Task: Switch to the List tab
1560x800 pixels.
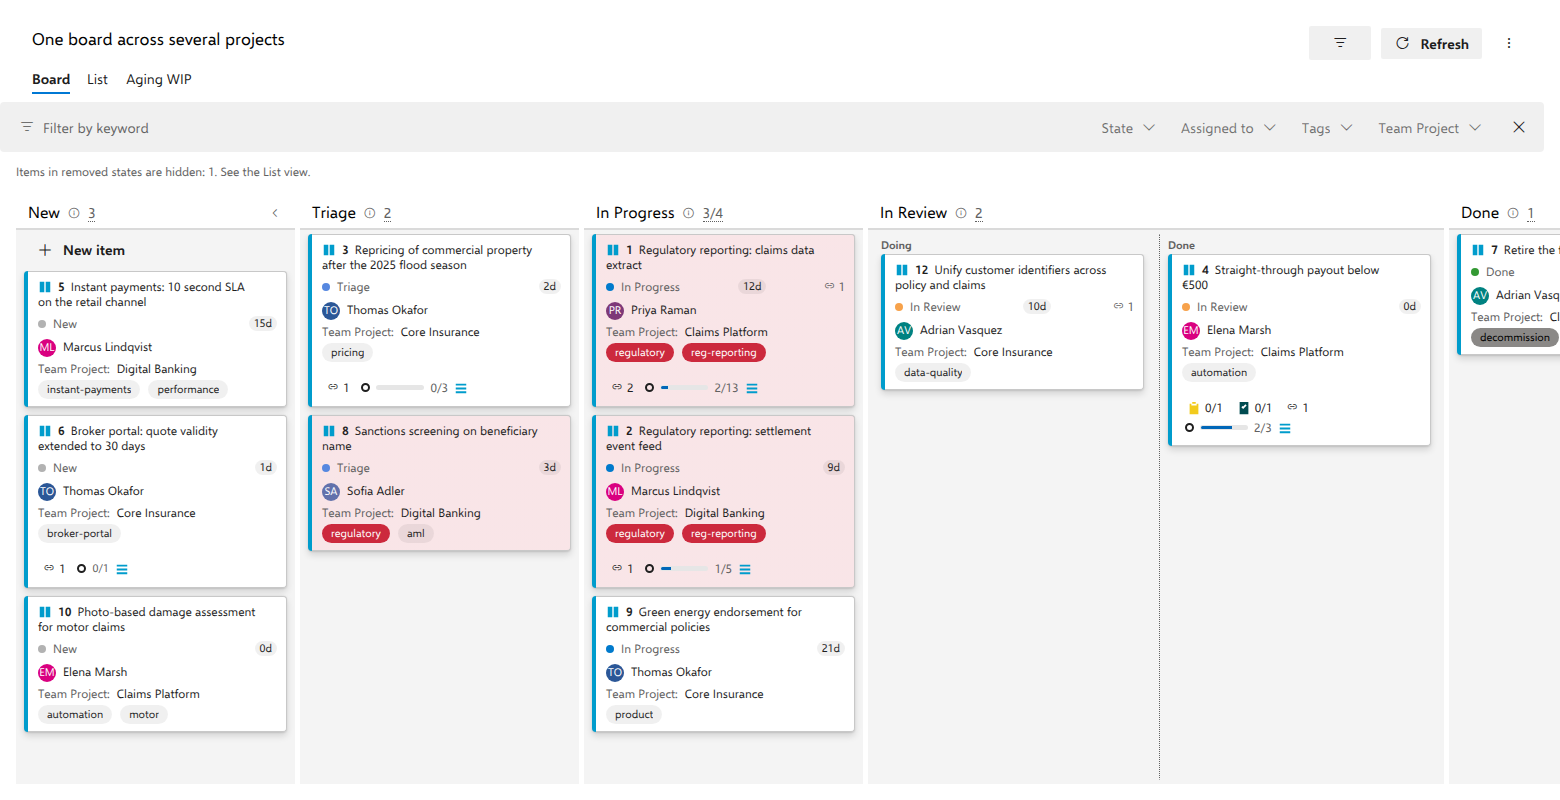Action: coord(97,80)
